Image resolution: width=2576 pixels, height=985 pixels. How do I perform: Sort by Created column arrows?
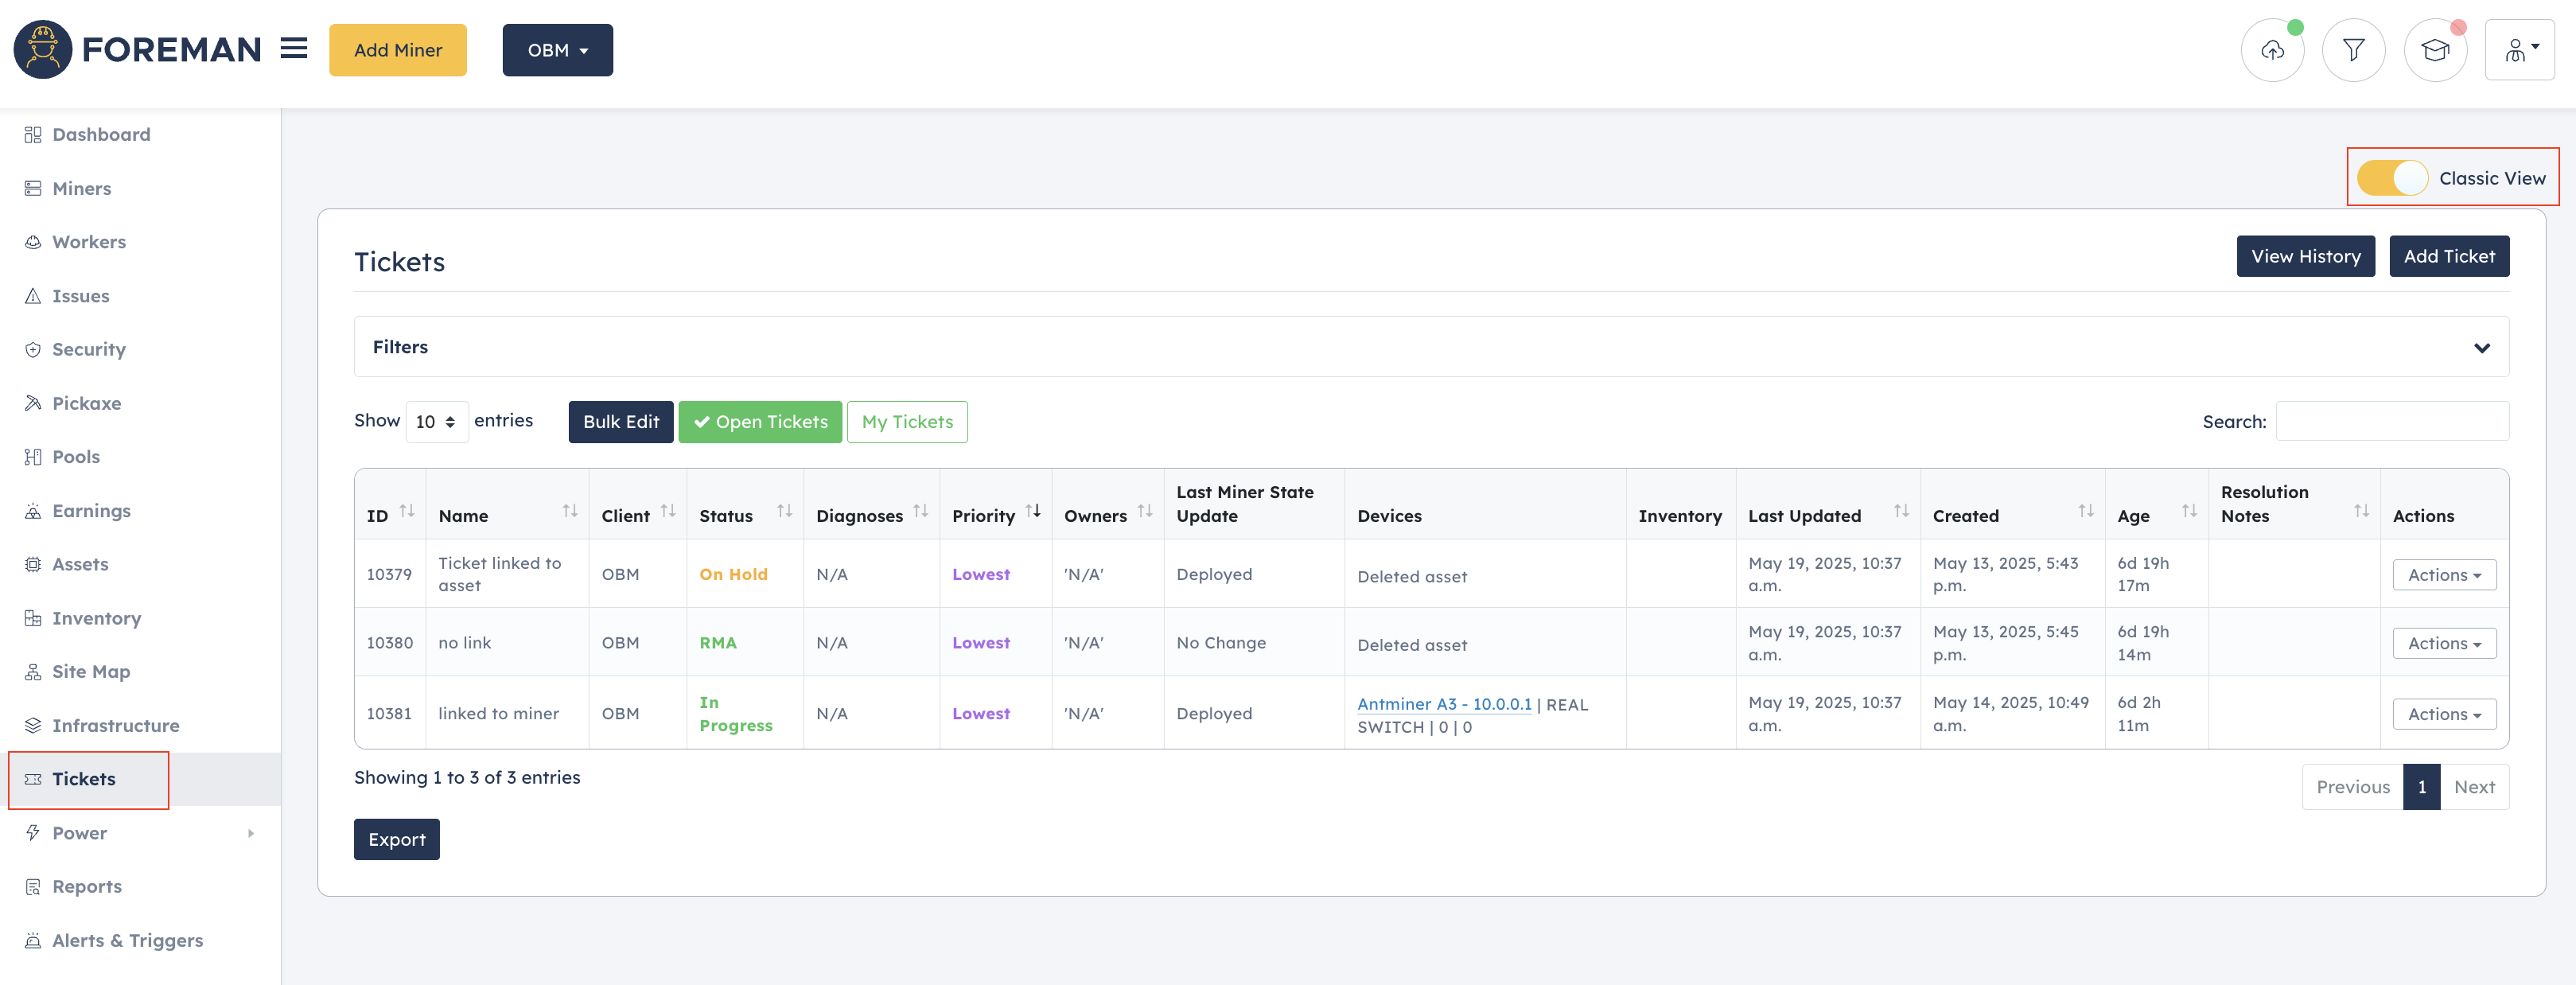2086,511
